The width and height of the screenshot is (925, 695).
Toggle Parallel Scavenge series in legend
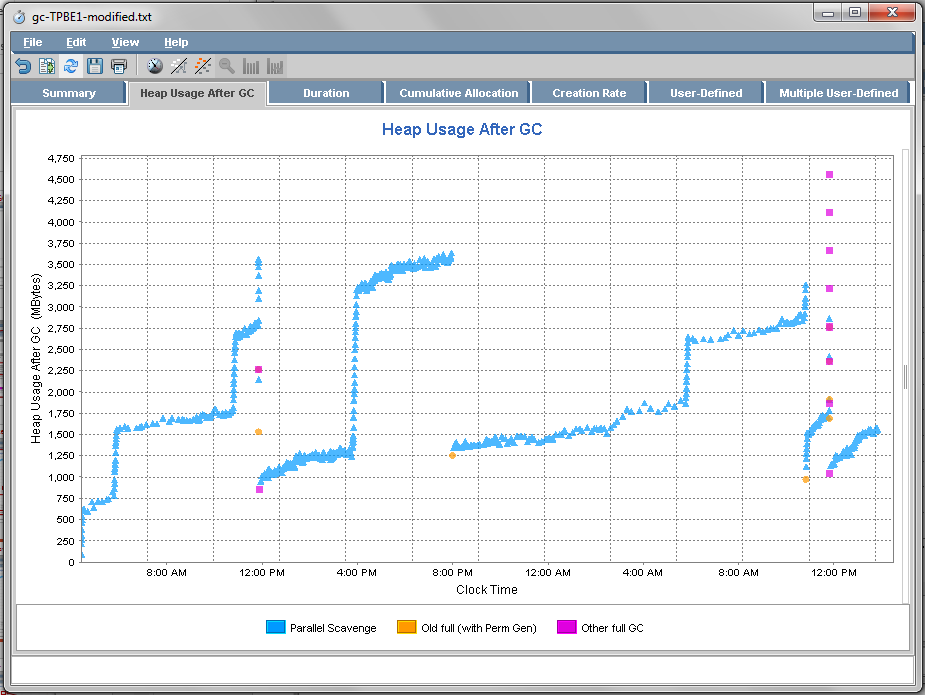[x=322, y=627]
